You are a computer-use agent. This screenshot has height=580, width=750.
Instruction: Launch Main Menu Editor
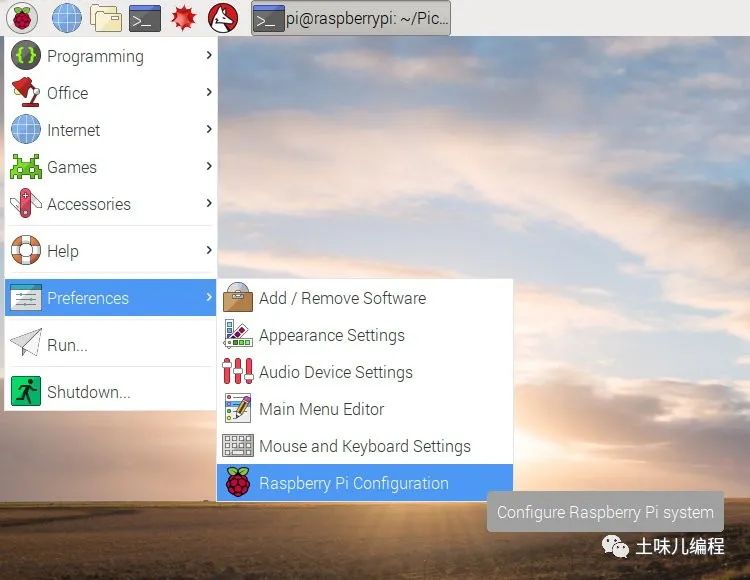365,408
